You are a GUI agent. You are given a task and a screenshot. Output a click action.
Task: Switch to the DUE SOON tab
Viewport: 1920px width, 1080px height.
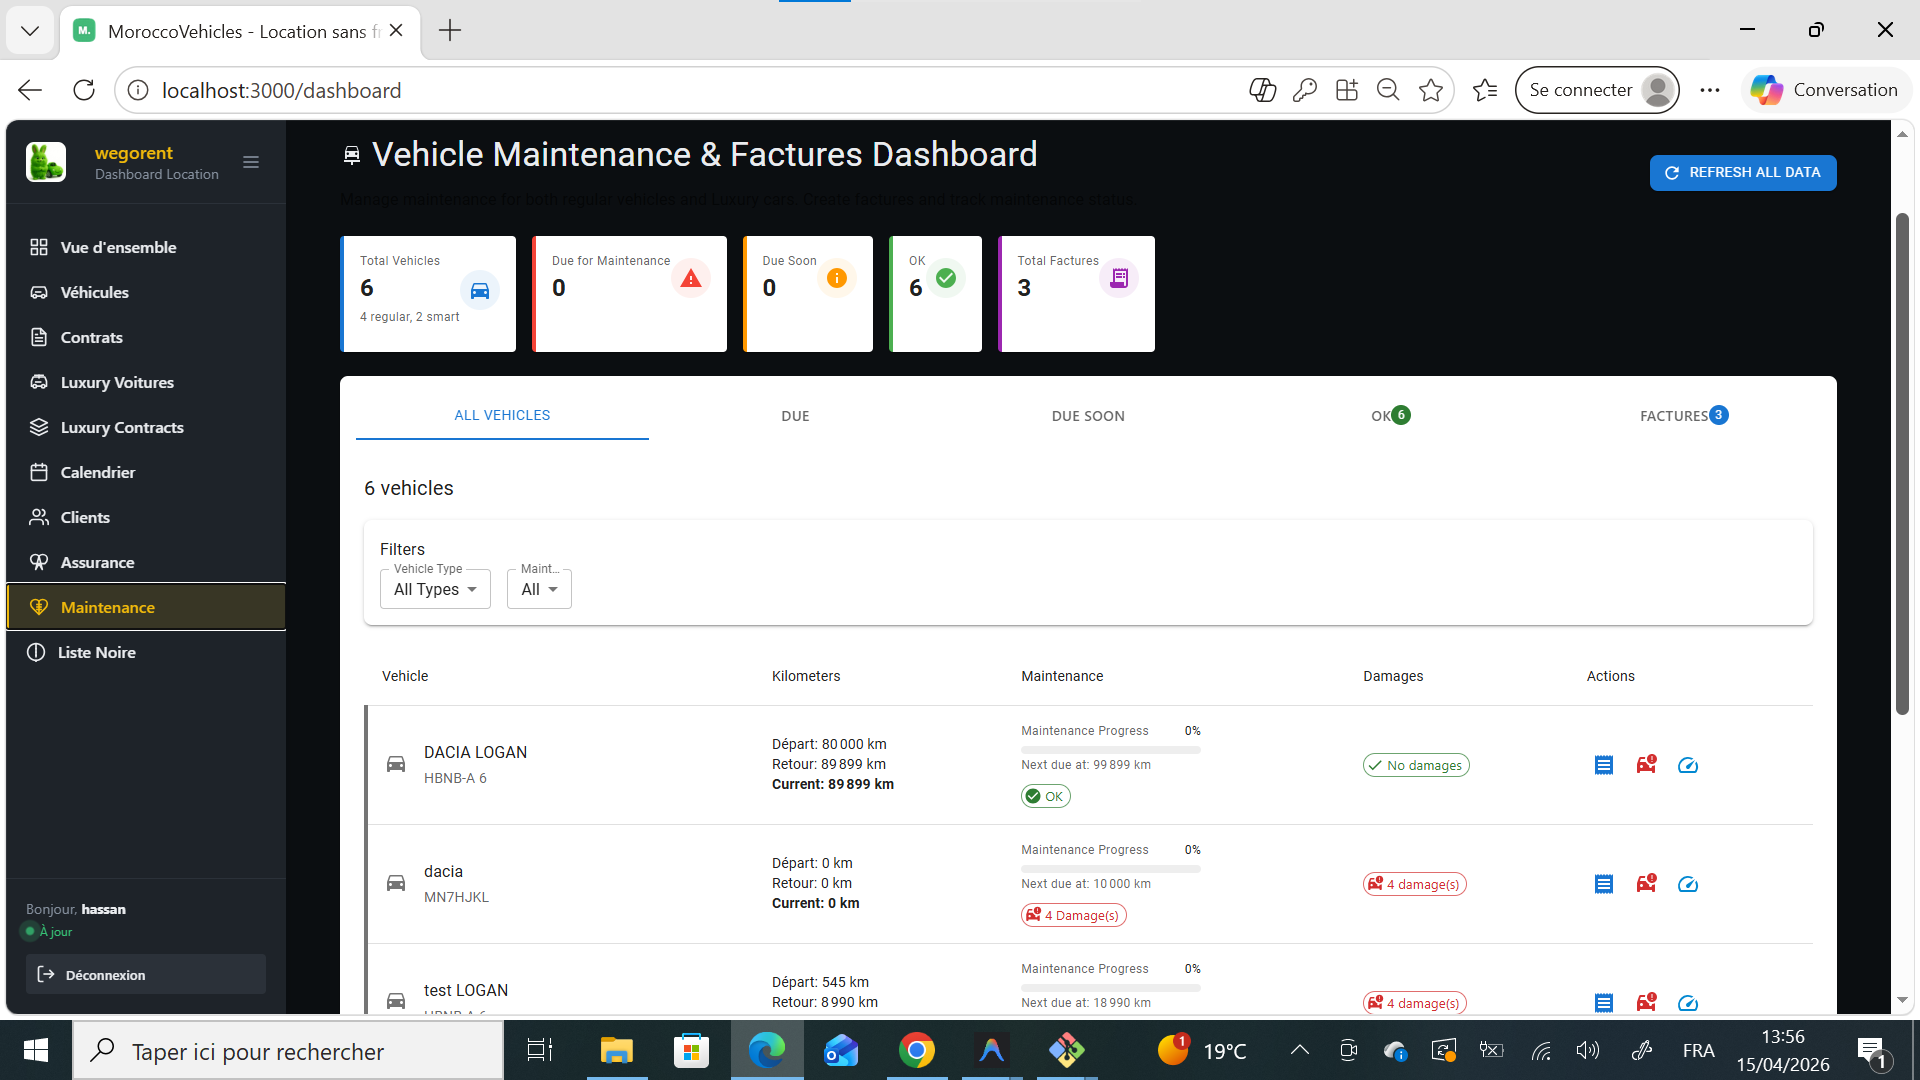[x=1088, y=416]
